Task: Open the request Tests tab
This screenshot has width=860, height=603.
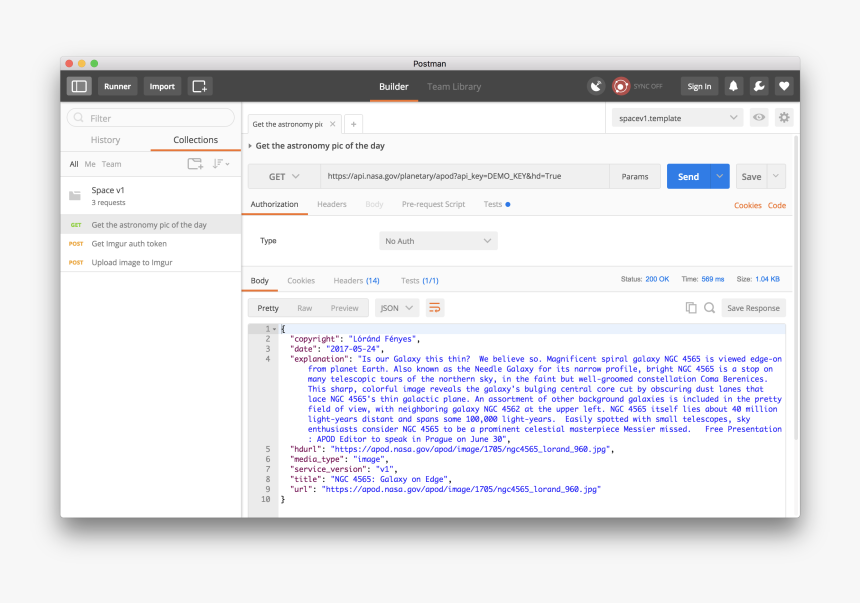Action: (x=496, y=204)
